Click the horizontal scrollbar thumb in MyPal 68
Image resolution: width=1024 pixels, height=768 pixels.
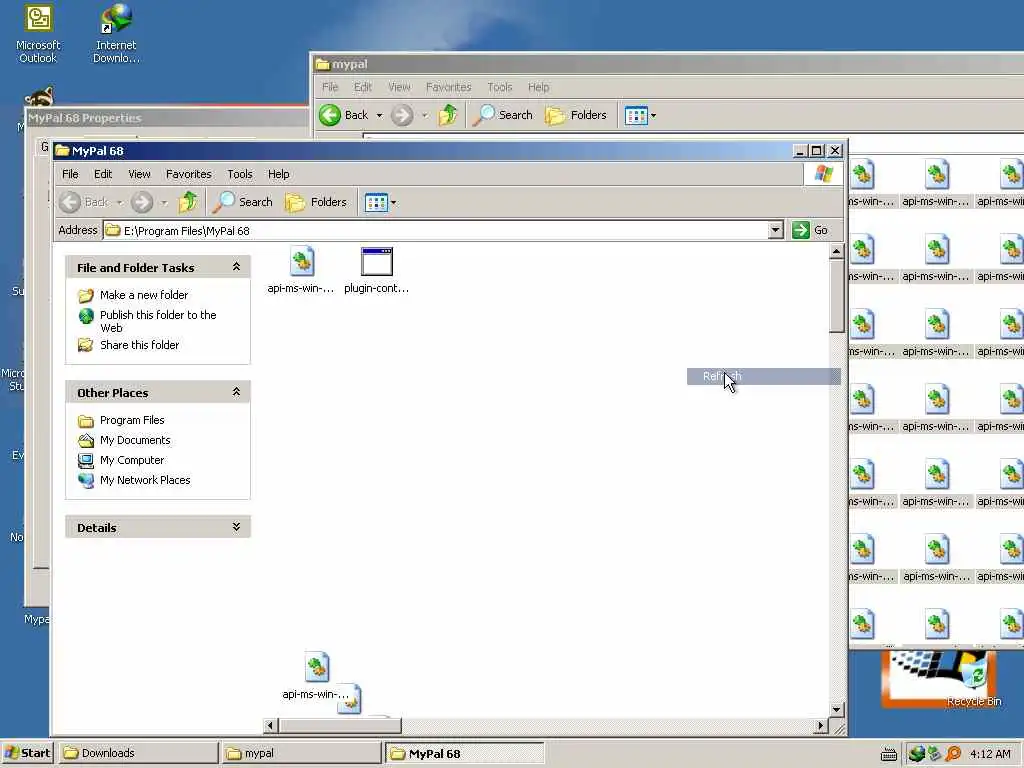340,726
